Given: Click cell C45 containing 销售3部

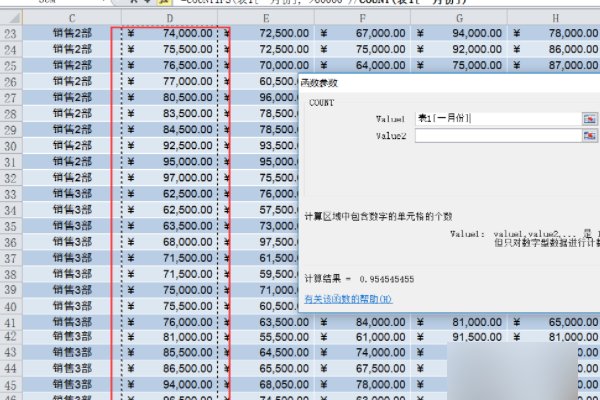Looking at the screenshot, I should click(x=72, y=384).
